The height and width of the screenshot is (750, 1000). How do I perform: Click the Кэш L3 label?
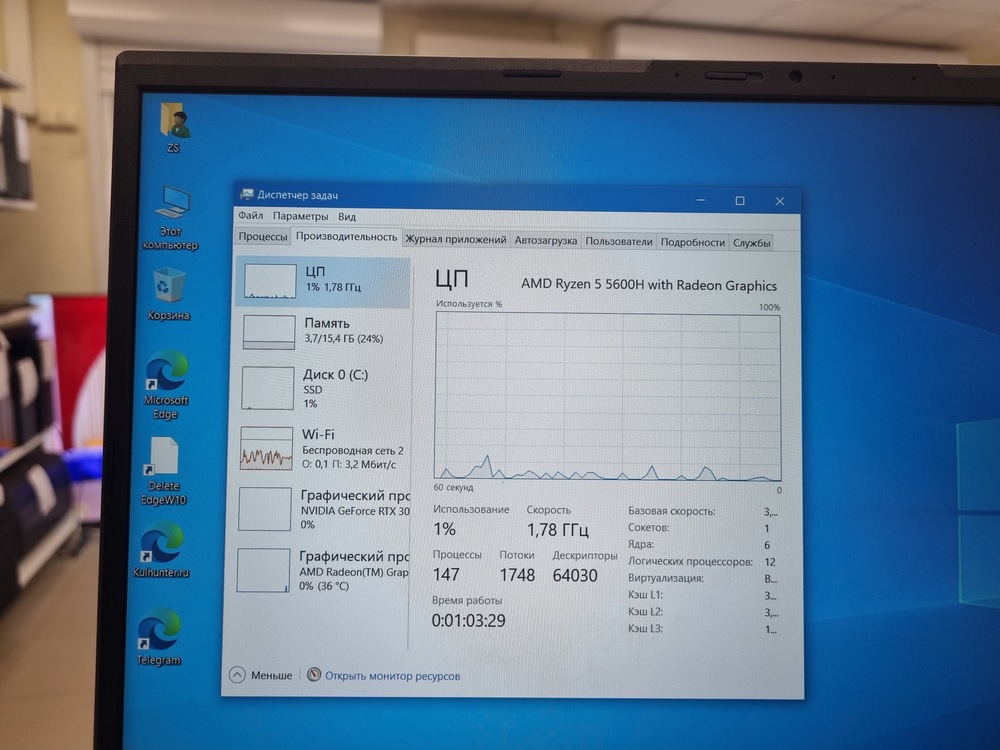tap(645, 628)
